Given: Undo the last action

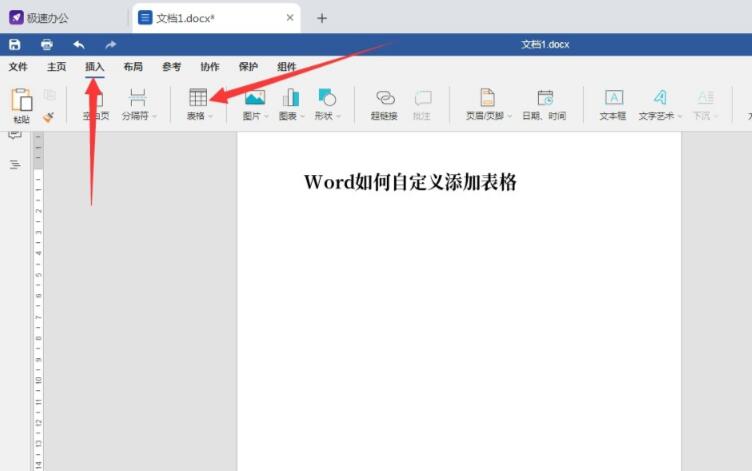Looking at the screenshot, I should coord(79,45).
